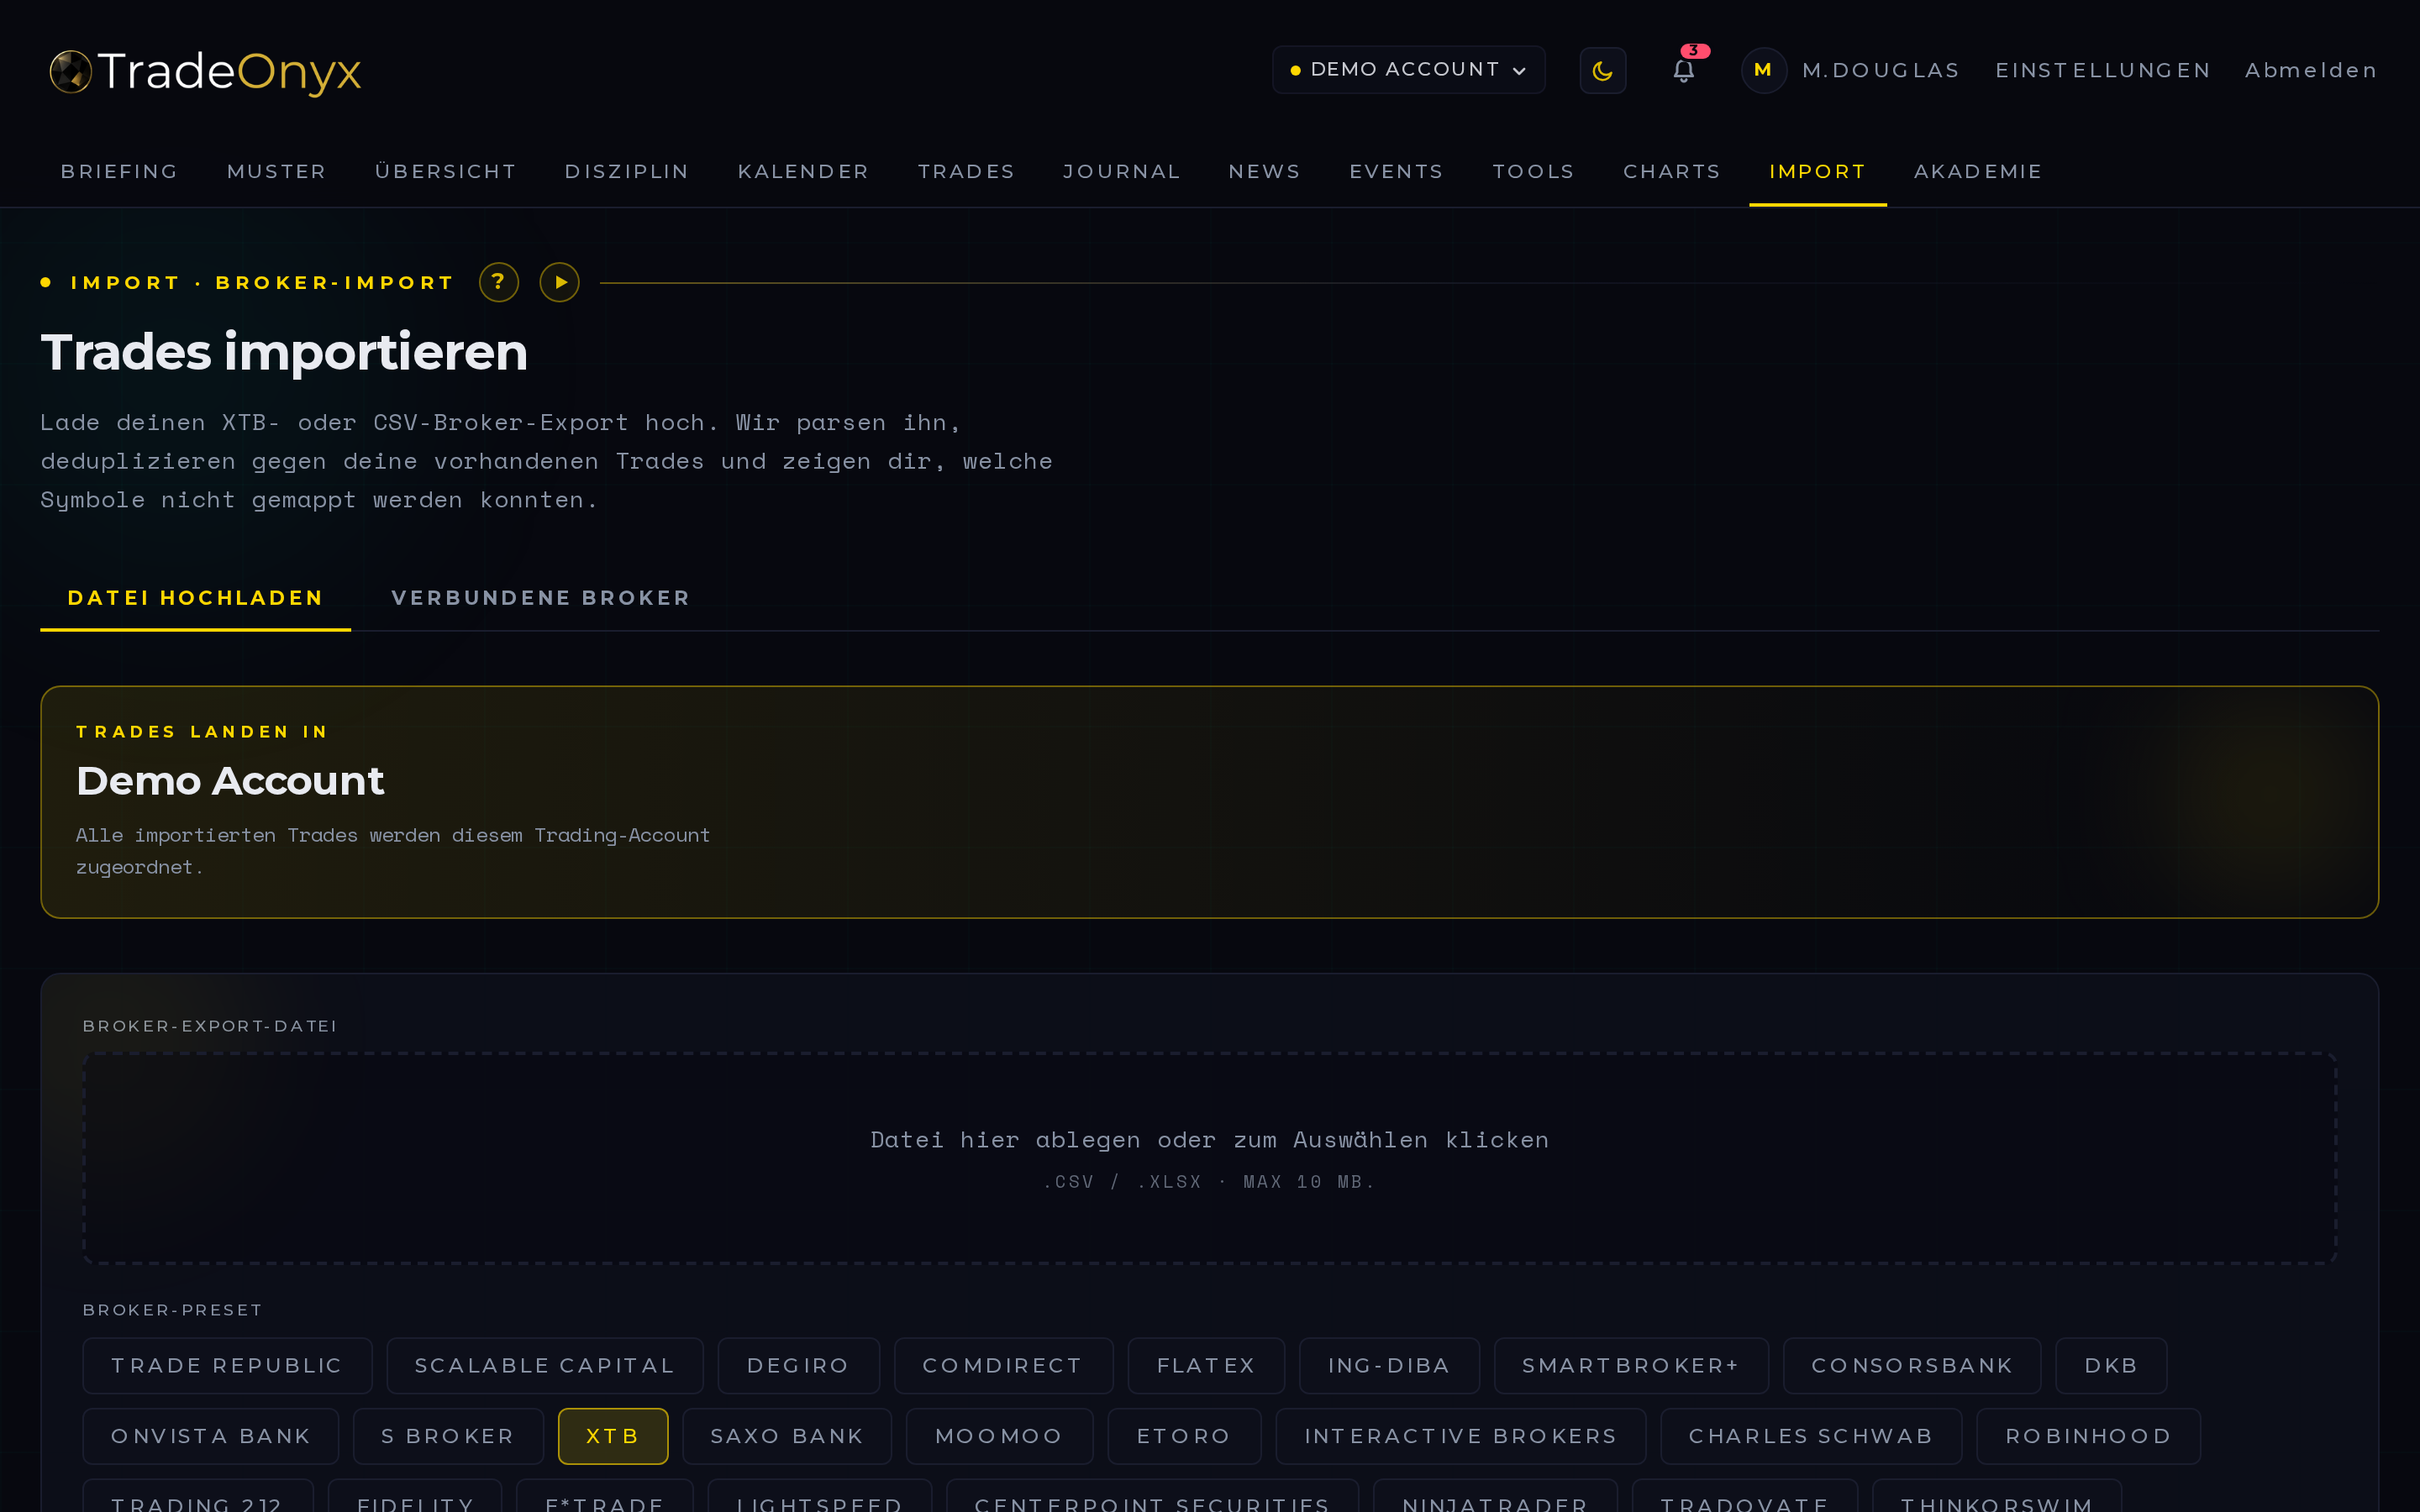Screen dimensions: 2420x1512
Task: Switch to Übersicht tab
Action: click(x=446, y=171)
